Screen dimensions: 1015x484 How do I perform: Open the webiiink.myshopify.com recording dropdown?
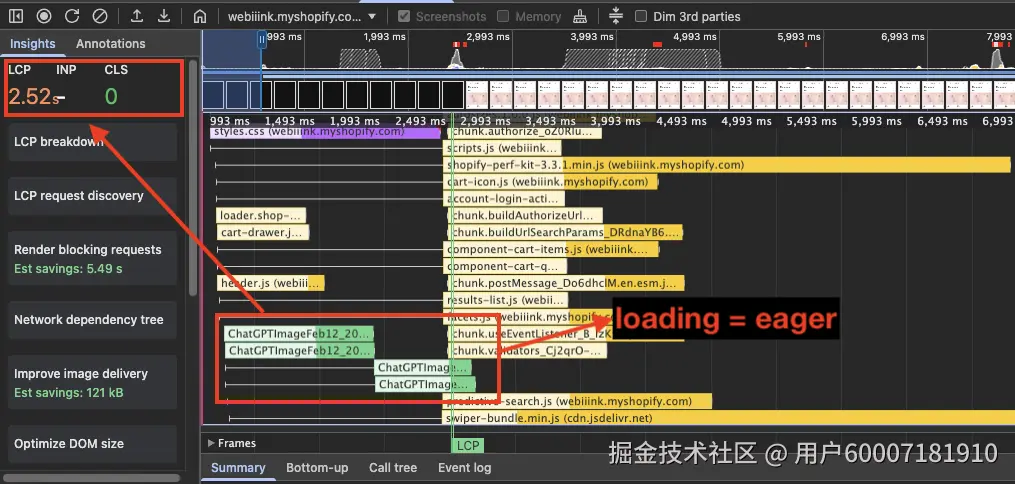coord(302,17)
